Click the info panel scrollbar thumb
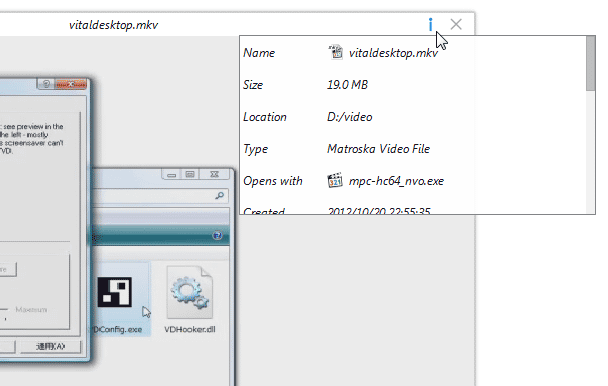The height and width of the screenshot is (386, 608). 591,64
